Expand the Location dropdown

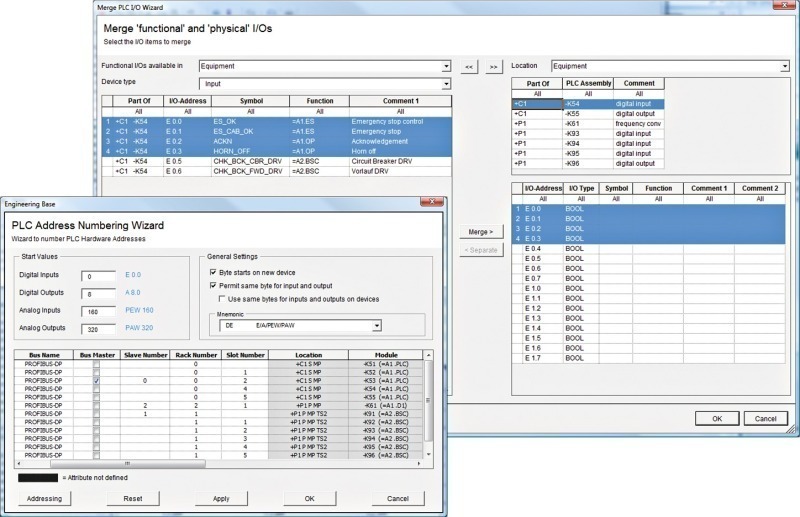click(783, 67)
